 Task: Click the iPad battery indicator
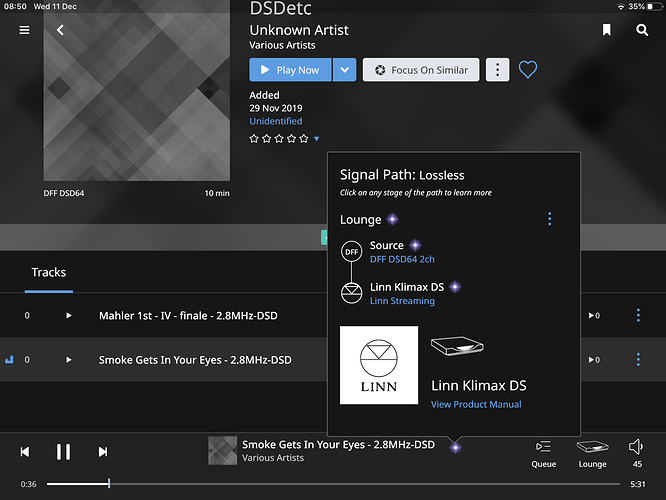[x=655, y=6]
